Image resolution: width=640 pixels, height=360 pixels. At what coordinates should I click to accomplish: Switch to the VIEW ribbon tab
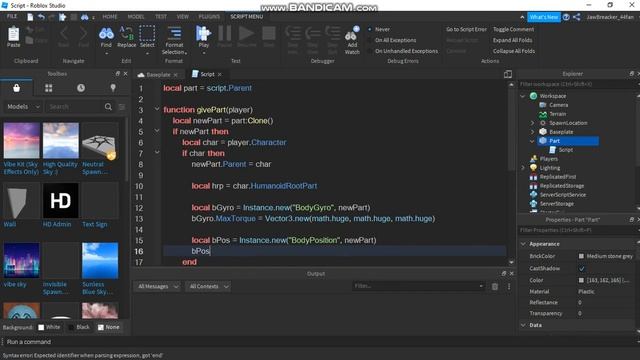[182, 17]
